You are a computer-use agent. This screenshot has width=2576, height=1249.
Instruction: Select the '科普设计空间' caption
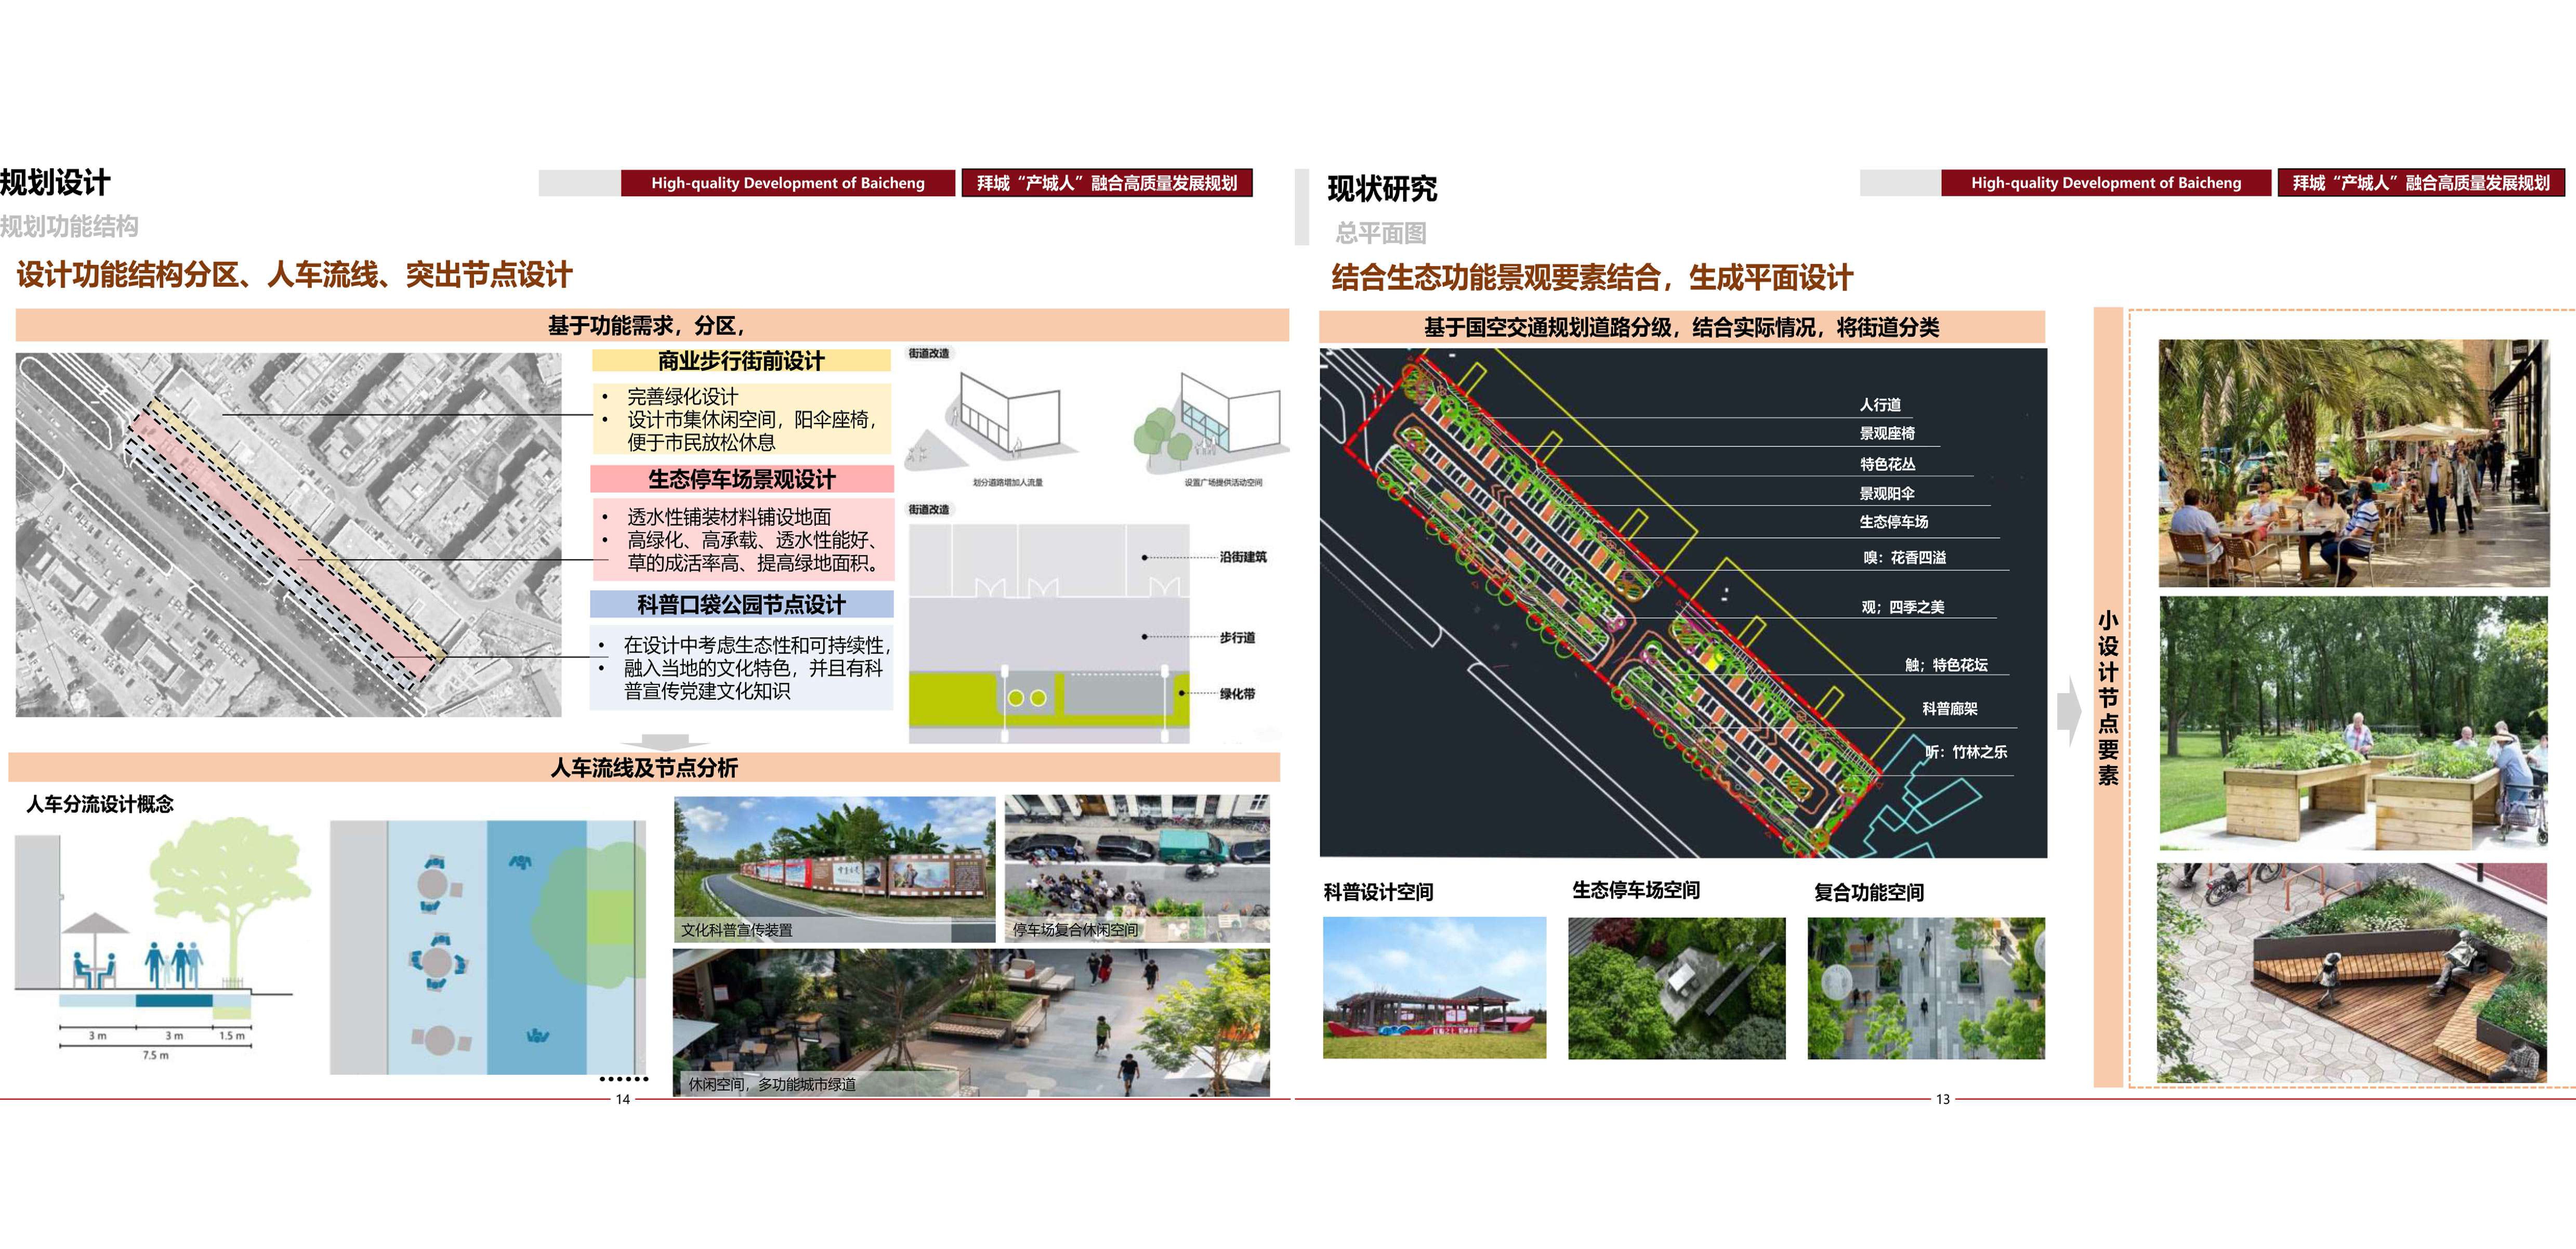[1379, 892]
